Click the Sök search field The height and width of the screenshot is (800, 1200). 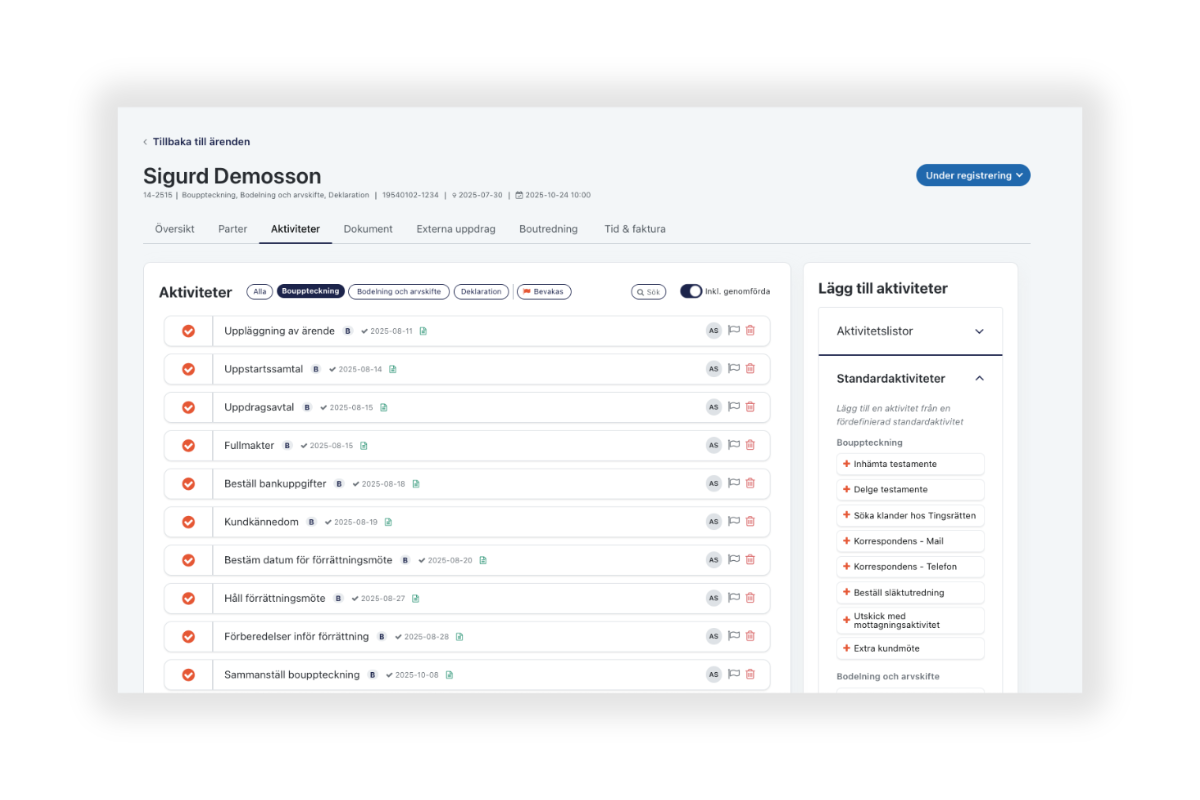click(649, 292)
